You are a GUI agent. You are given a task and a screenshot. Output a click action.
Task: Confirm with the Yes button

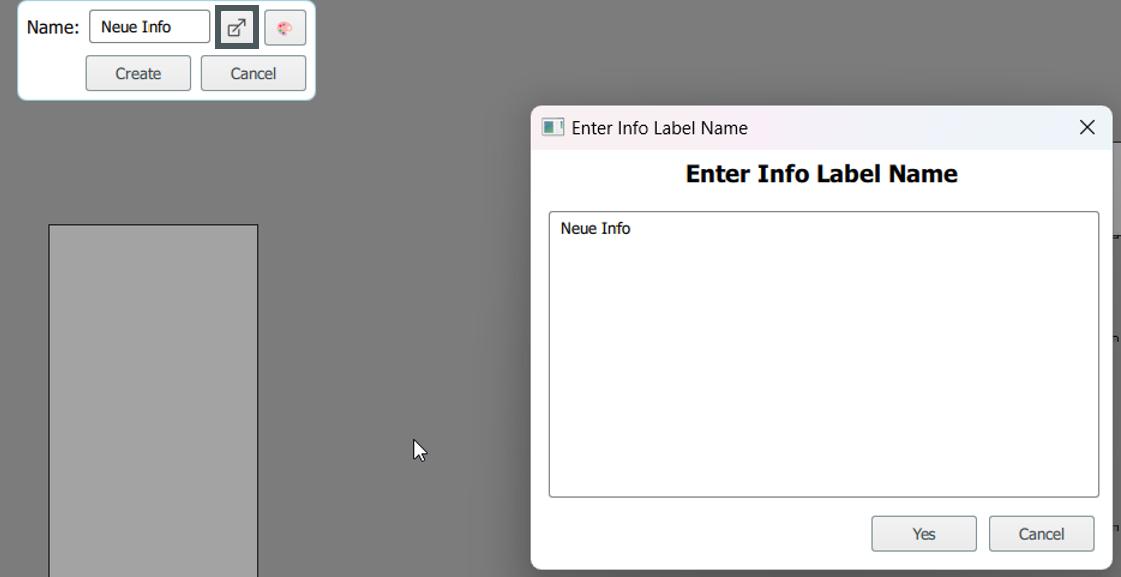click(923, 533)
